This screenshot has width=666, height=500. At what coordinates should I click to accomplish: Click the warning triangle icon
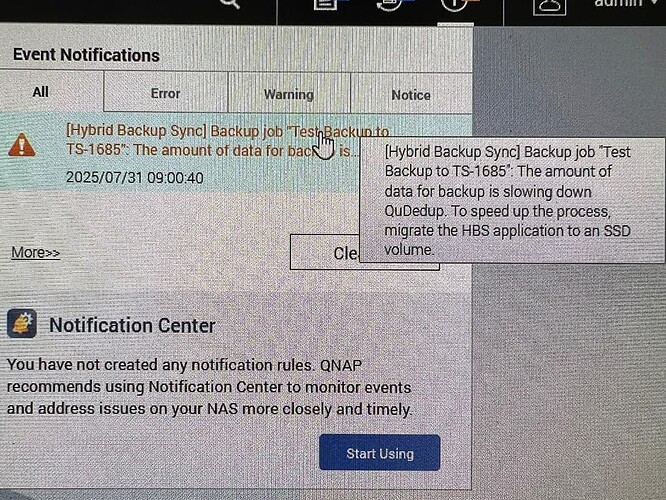point(22,144)
